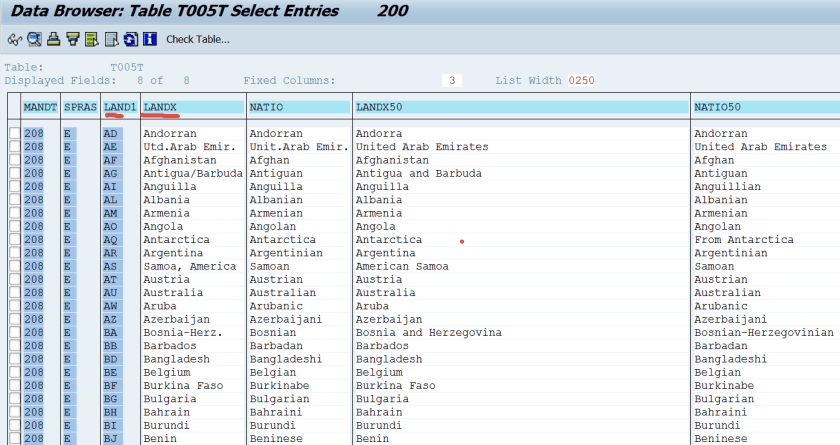Click the magnifier details icon

pyautogui.click(x=33, y=40)
